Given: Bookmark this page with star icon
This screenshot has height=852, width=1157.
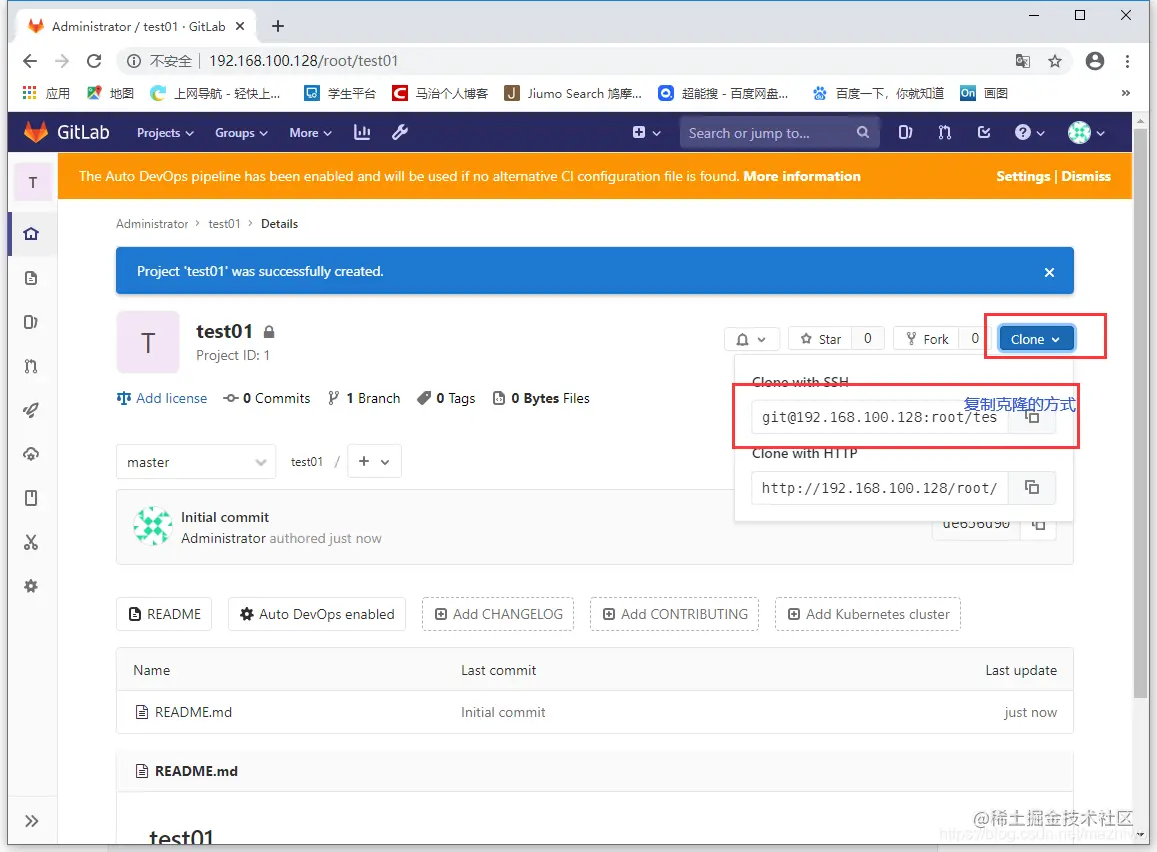Looking at the screenshot, I should coord(1055,61).
